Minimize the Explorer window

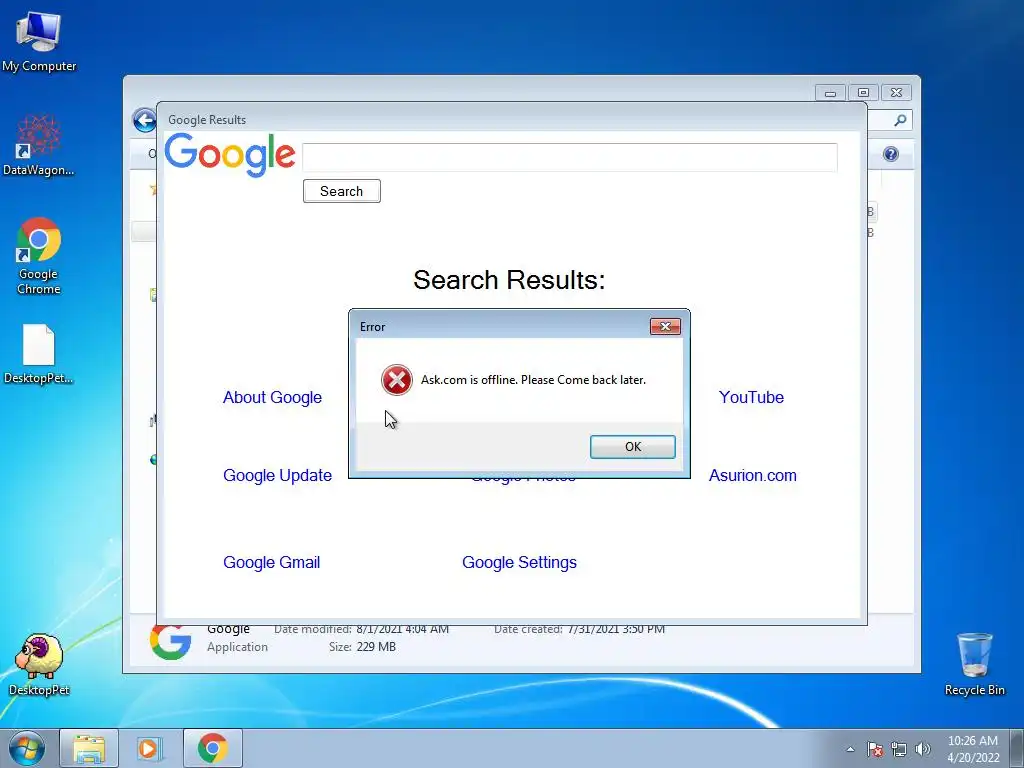point(830,93)
